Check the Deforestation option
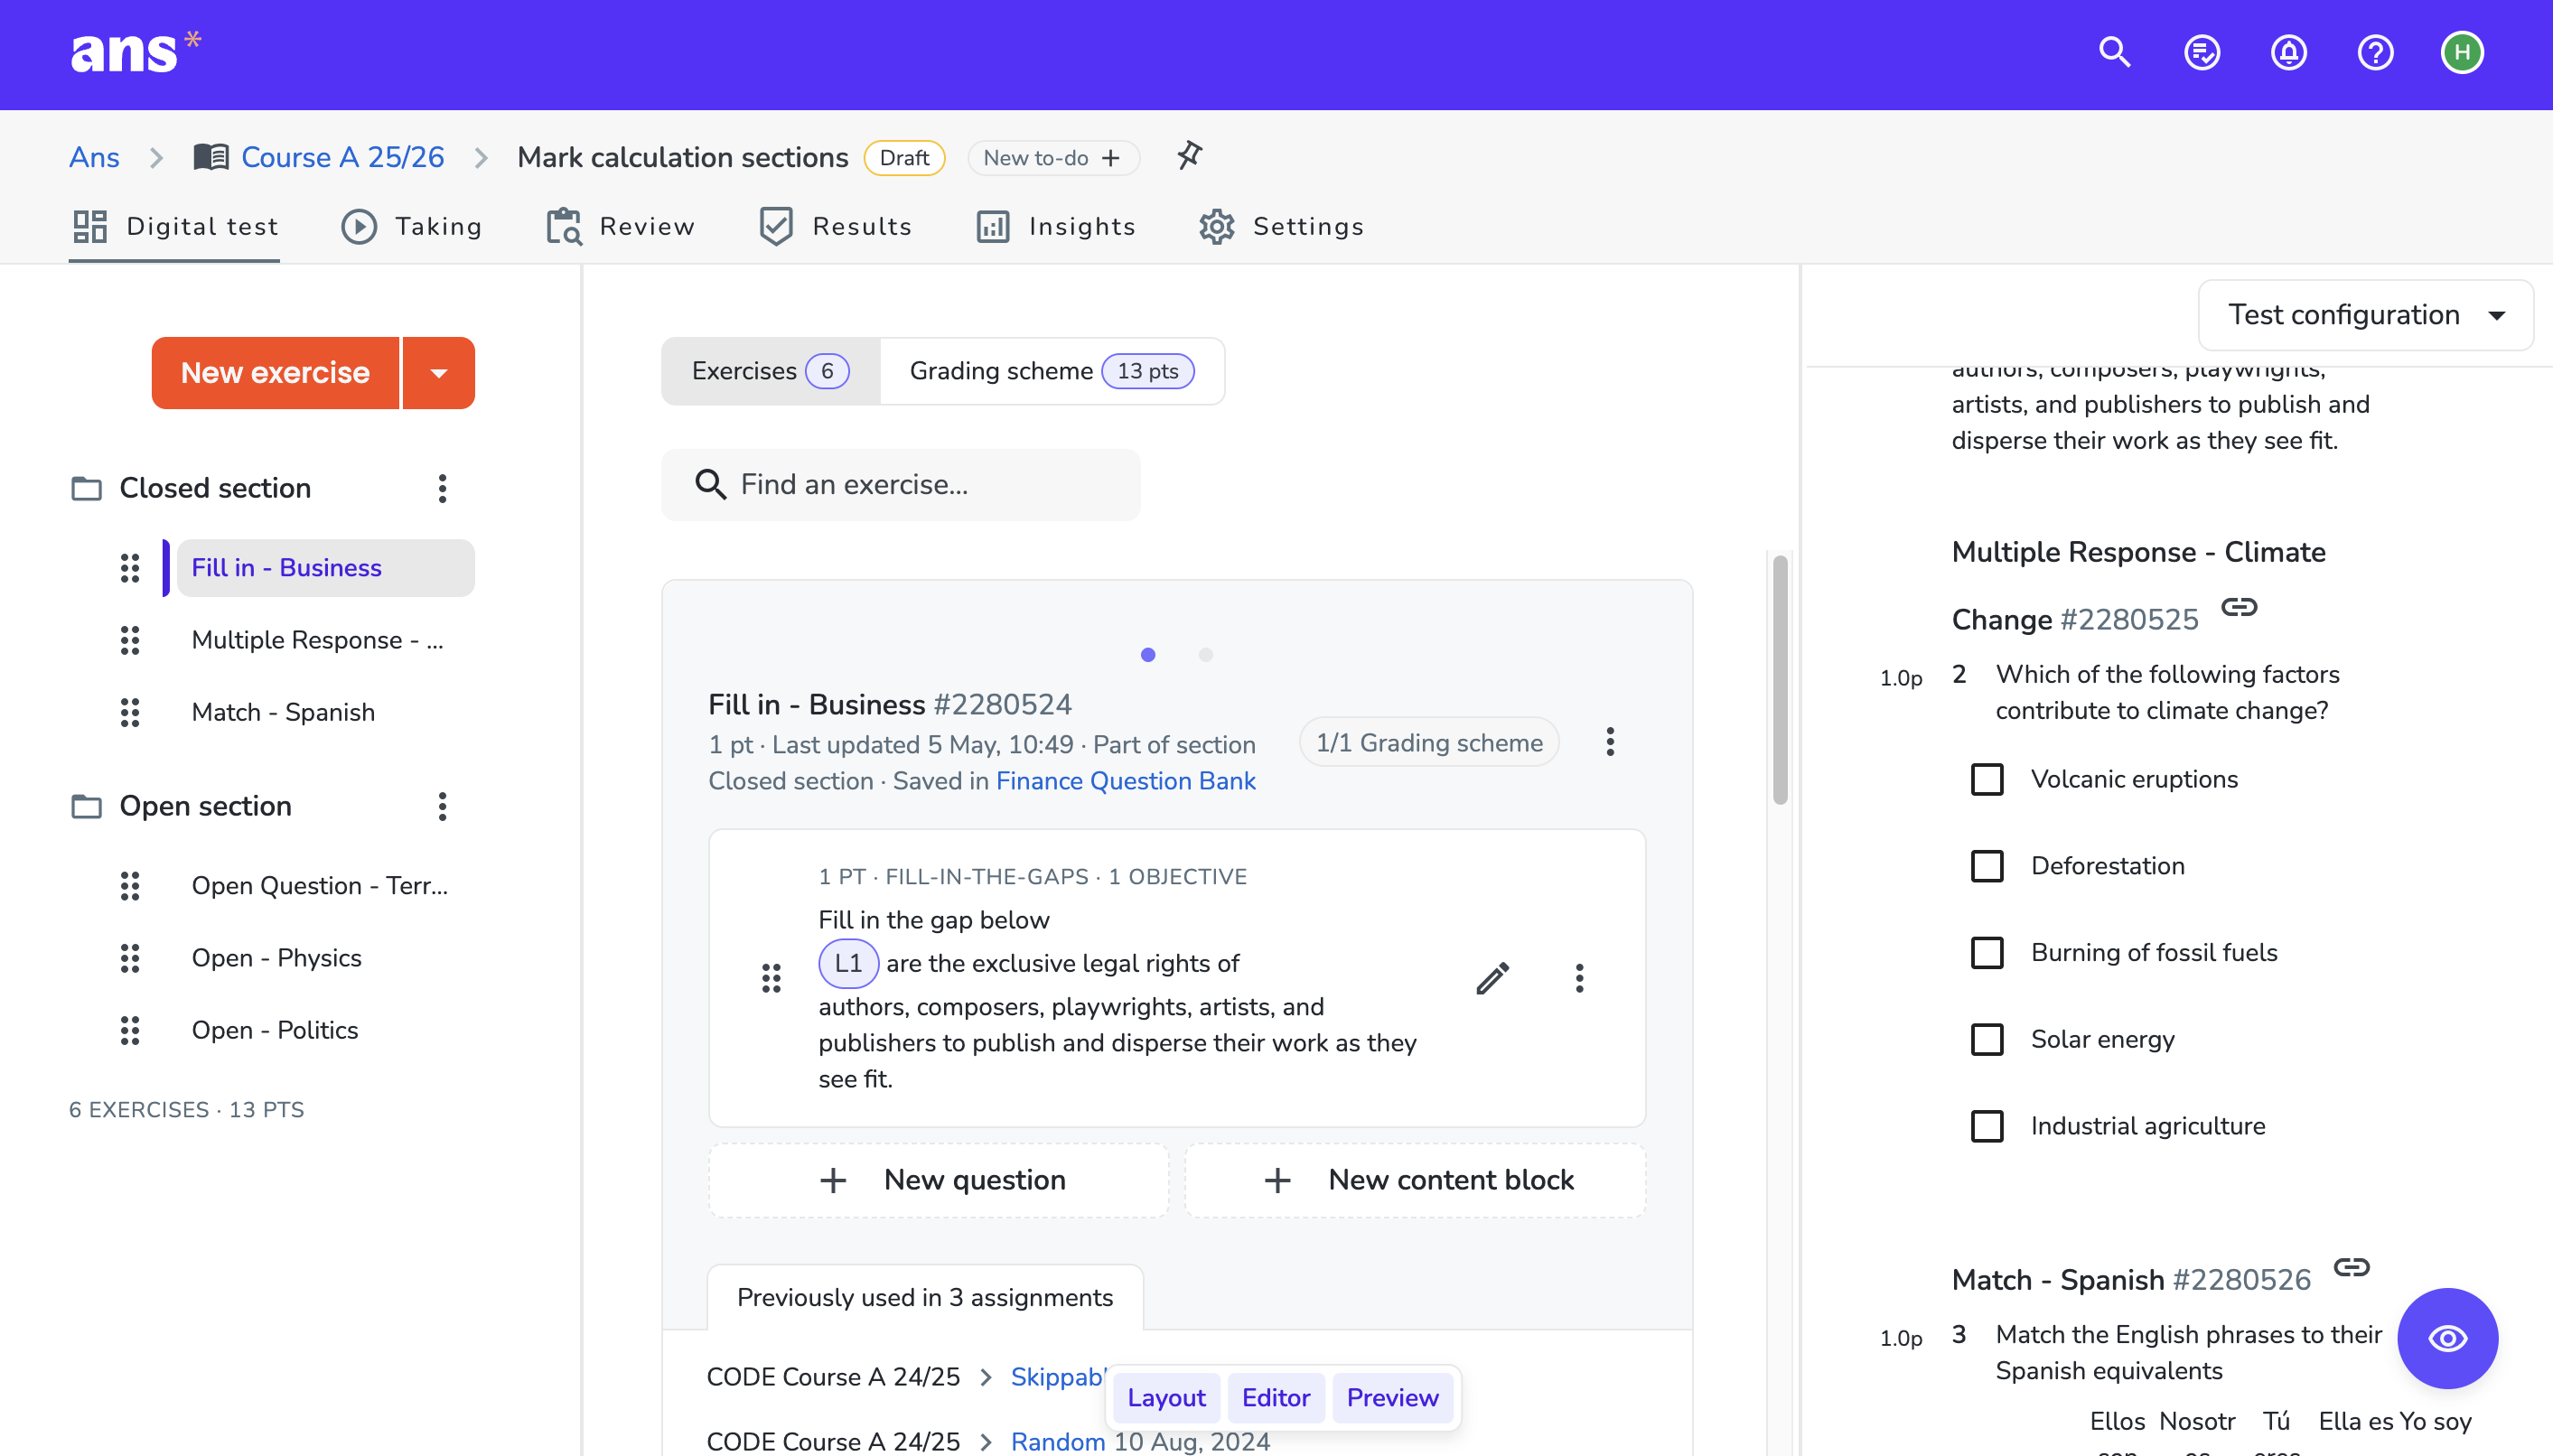The width and height of the screenshot is (2553, 1456). pos(1987,866)
